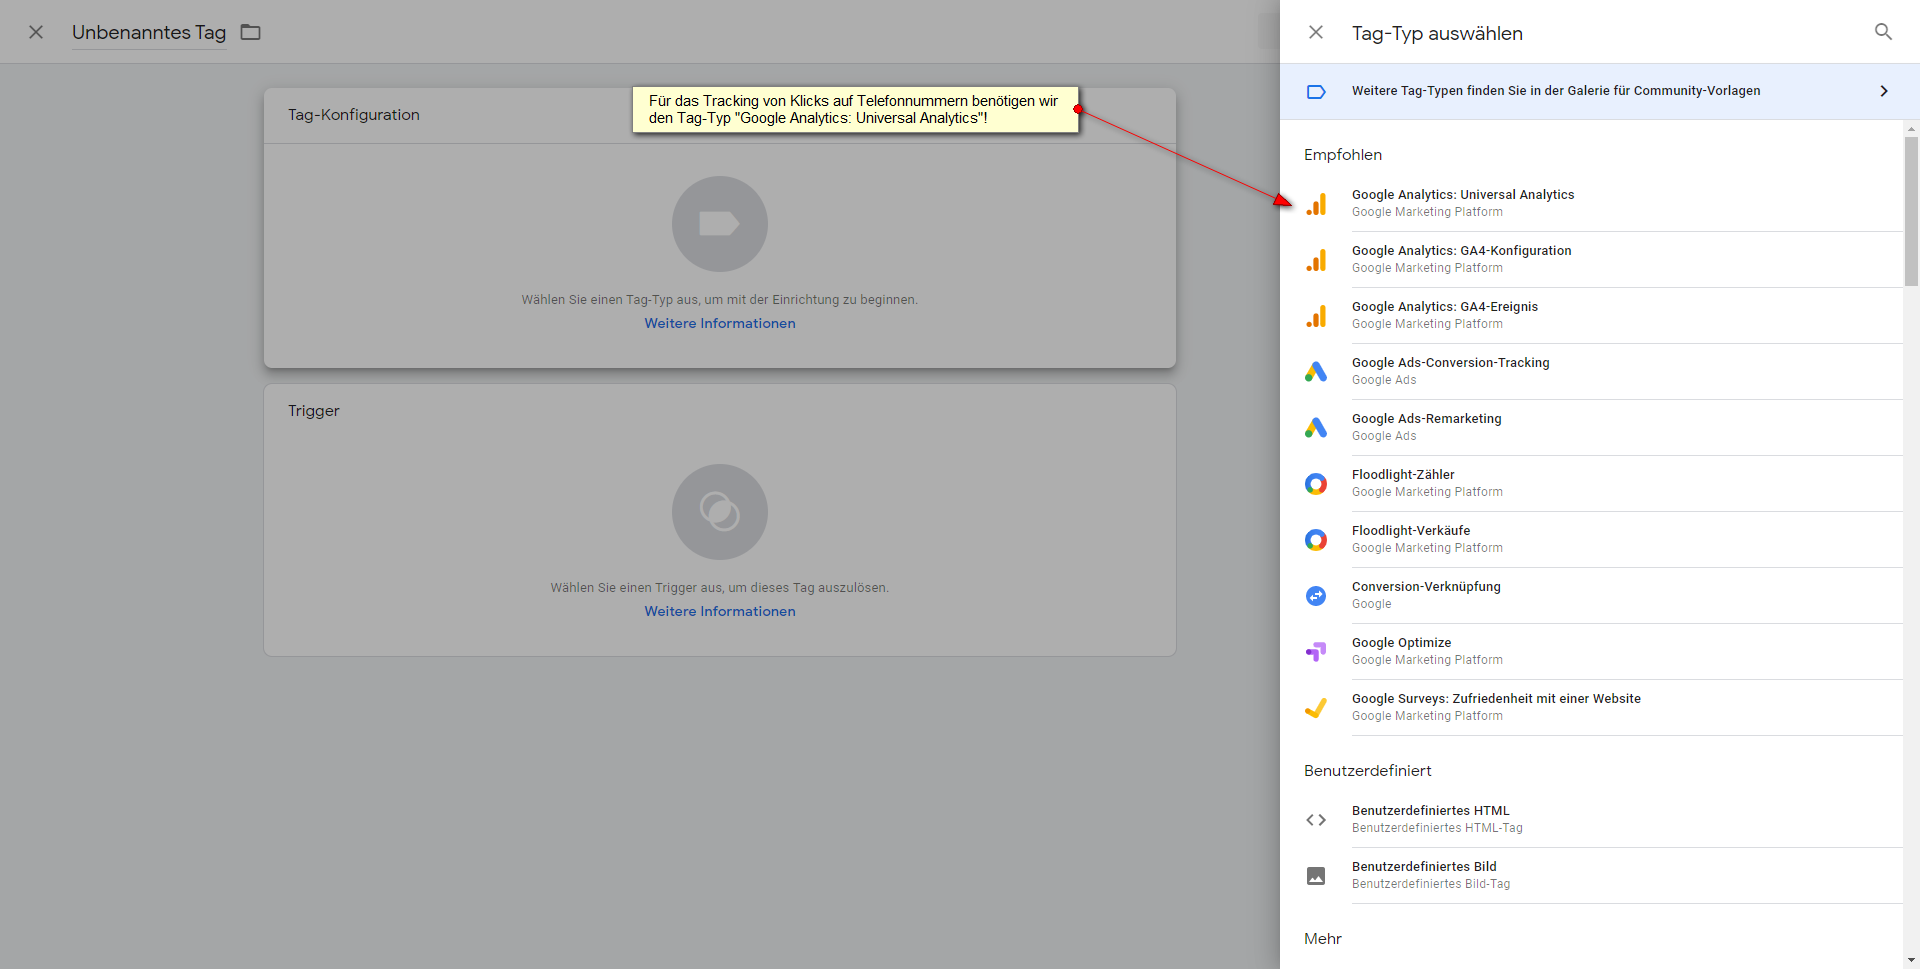Image resolution: width=1920 pixels, height=969 pixels.
Task: Expand the Community-Vorlagen gallery chevron
Action: [1884, 91]
